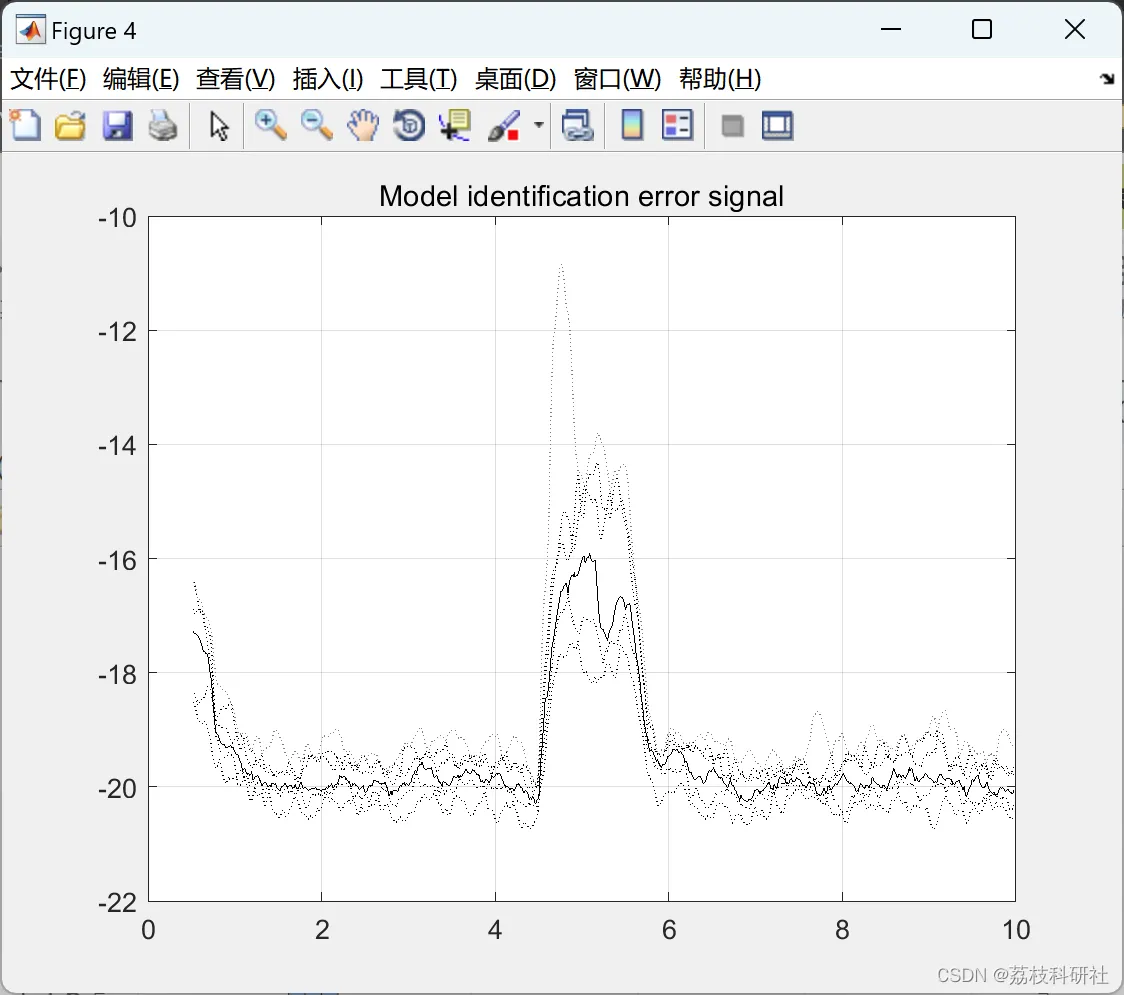The width and height of the screenshot is (1124, 995).
Task: Select the Data Cursor tool
Action: (x=454, y=125)
